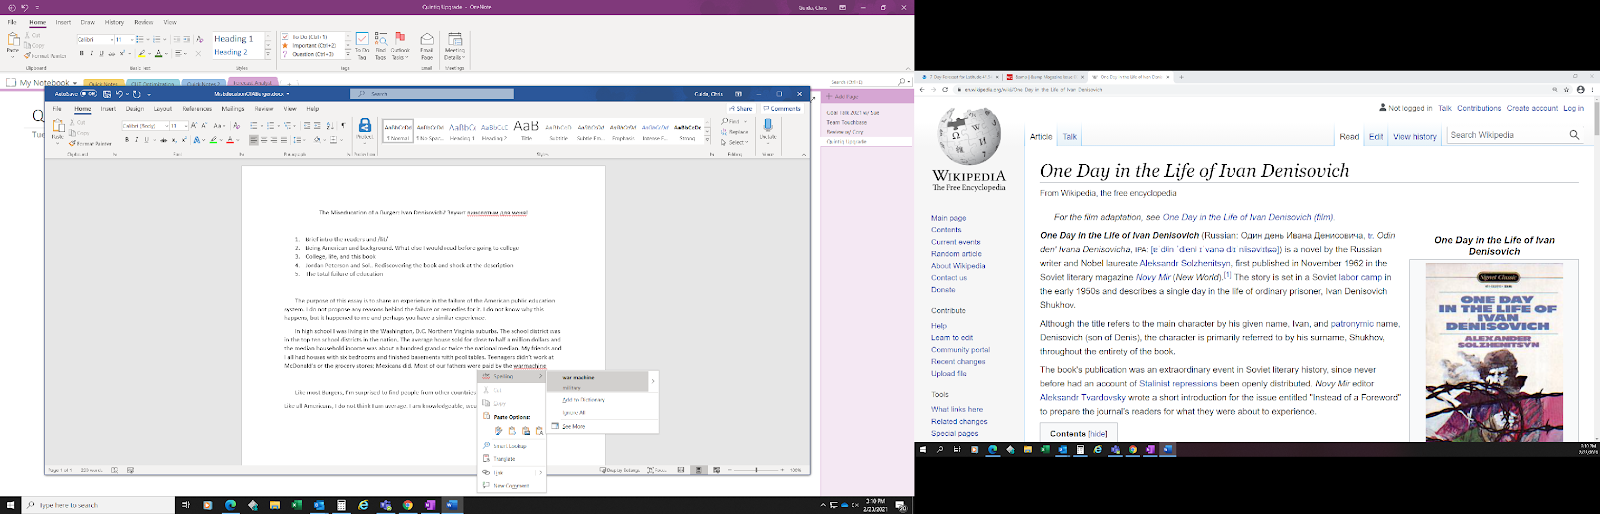Image resolution: width=1600 pixels, height=514 pixels.
Task: Click Word's Center alignment icon
Action: 266,140
